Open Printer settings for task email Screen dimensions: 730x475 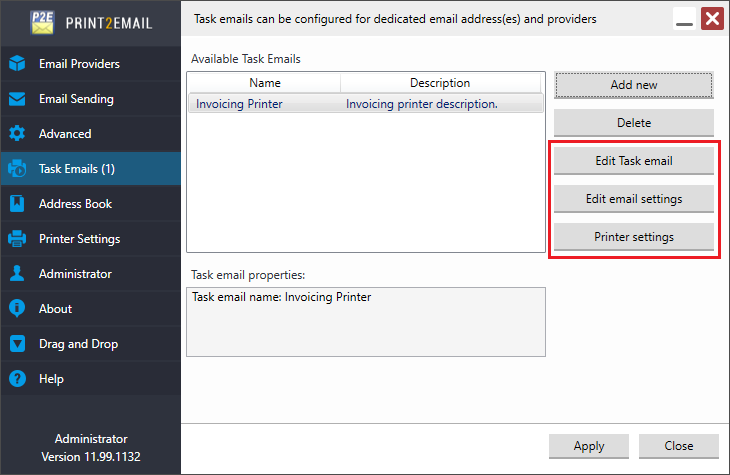[634, 237]
